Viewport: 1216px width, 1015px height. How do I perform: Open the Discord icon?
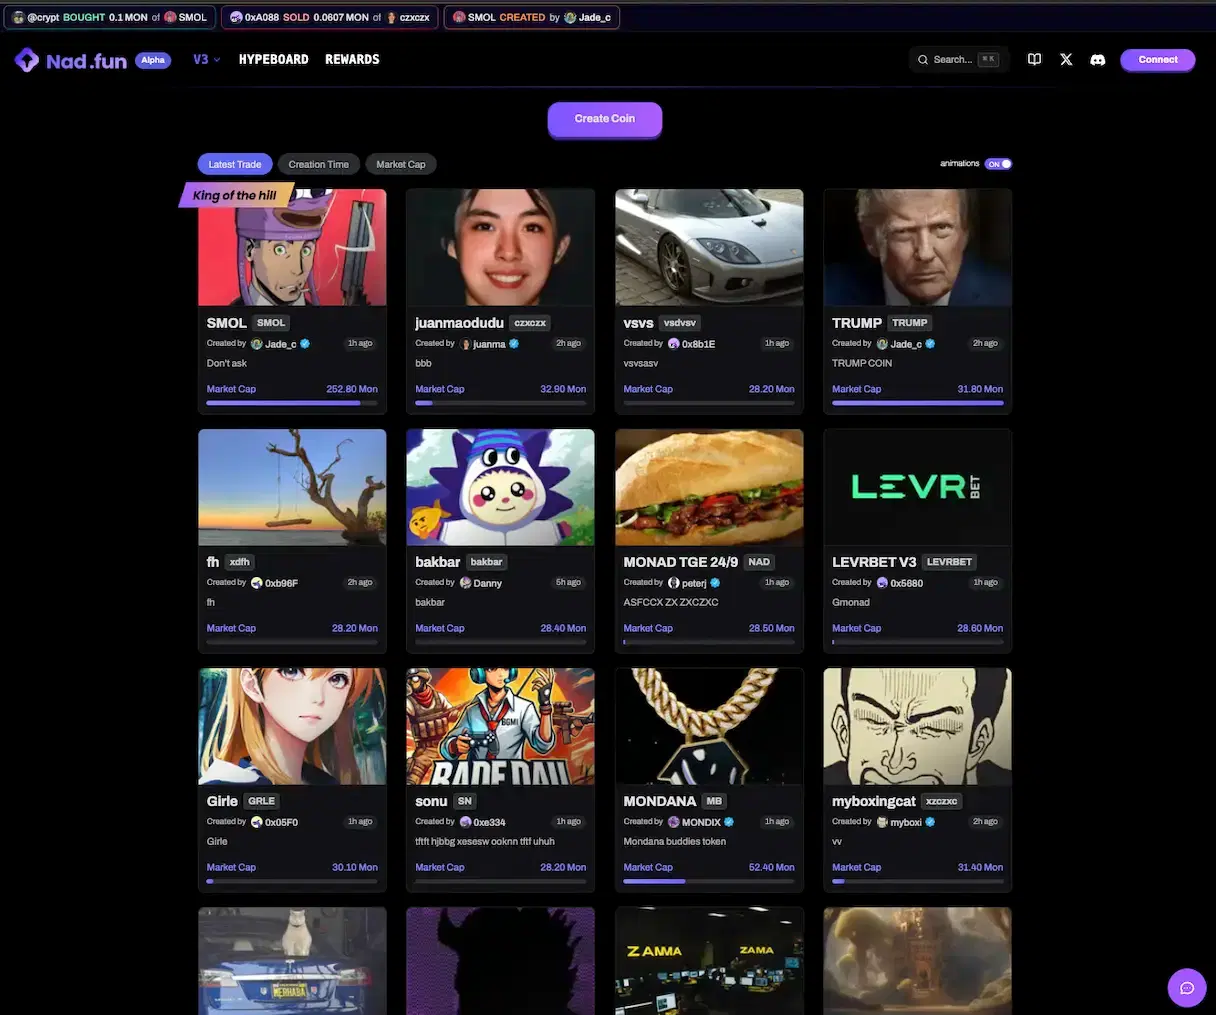click(1097, 60)
